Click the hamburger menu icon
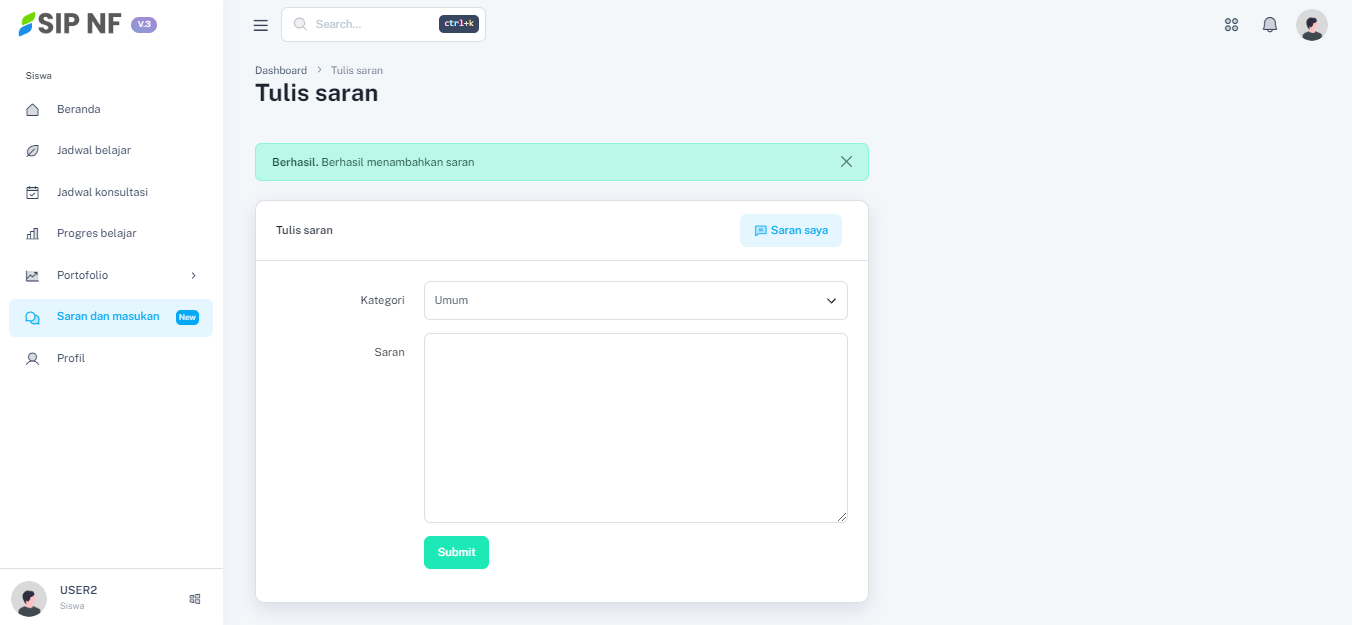 pos(261,25)
